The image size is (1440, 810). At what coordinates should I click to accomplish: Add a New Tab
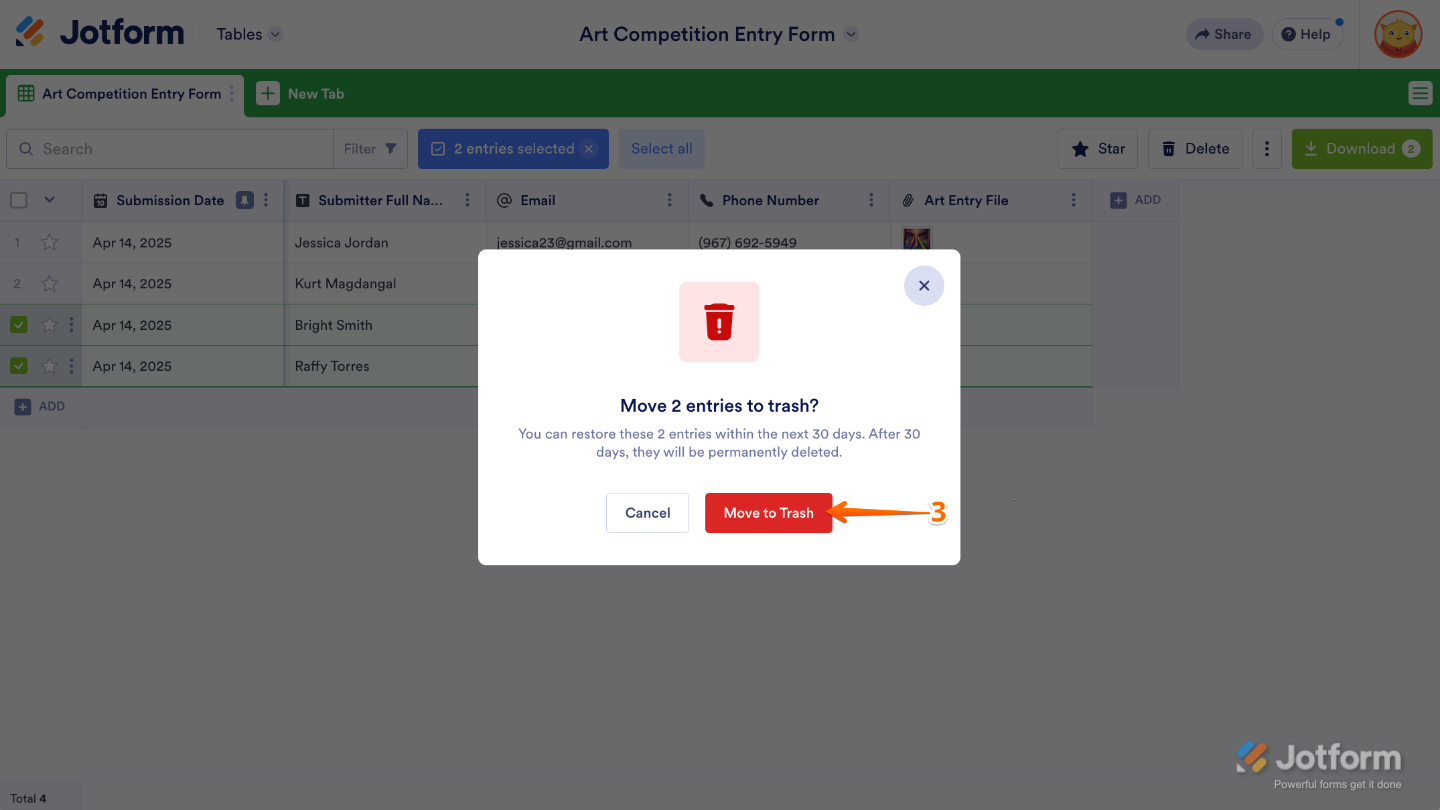click(x=301, y=94)
